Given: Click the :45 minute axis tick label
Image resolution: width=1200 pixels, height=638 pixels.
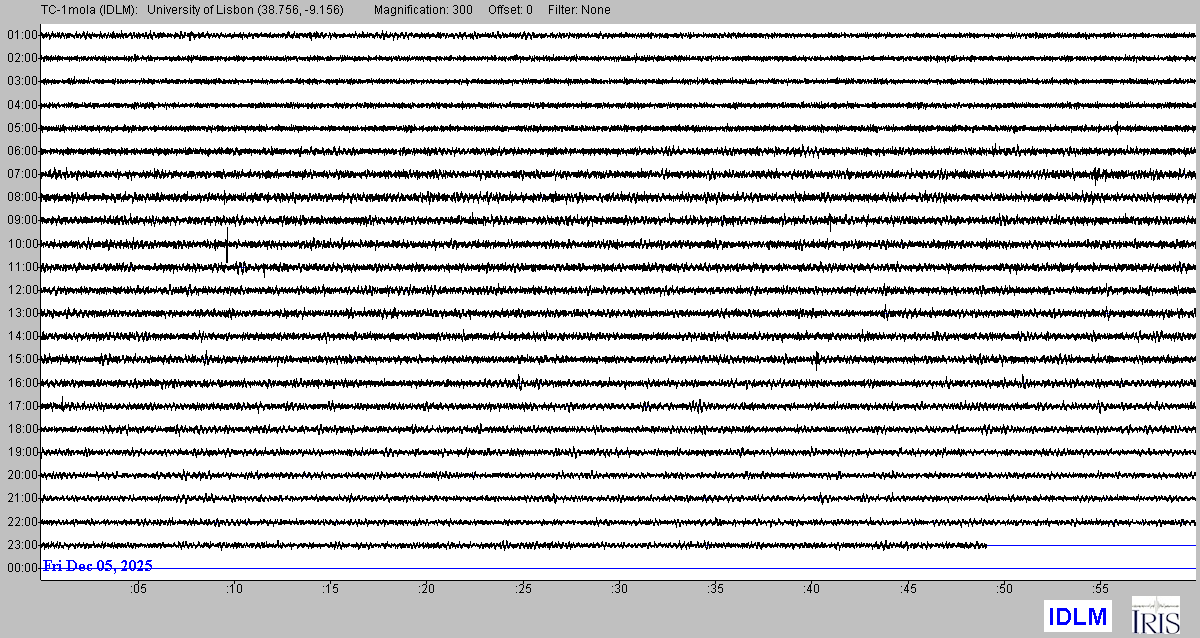Looking at the screenshot, I should click(x=908, y=589).
